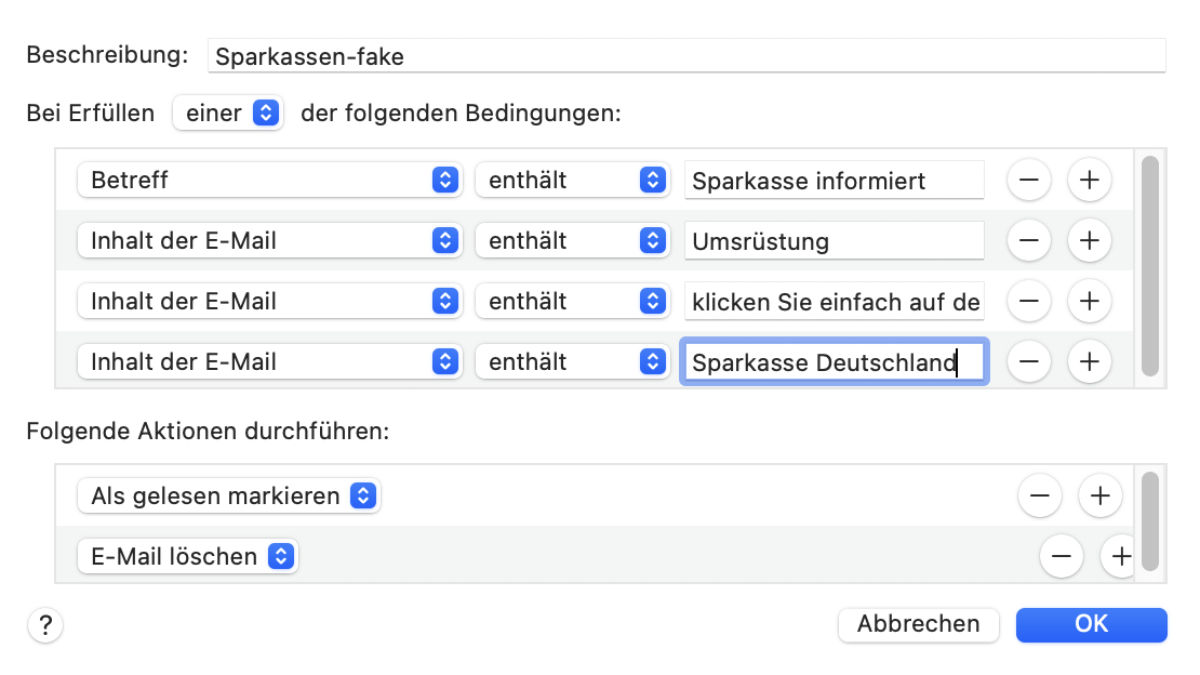1200x675 pixels.
Task: Open the 'Als gelesen markieren' action dropdown
Action: click(x=228, y=496)
